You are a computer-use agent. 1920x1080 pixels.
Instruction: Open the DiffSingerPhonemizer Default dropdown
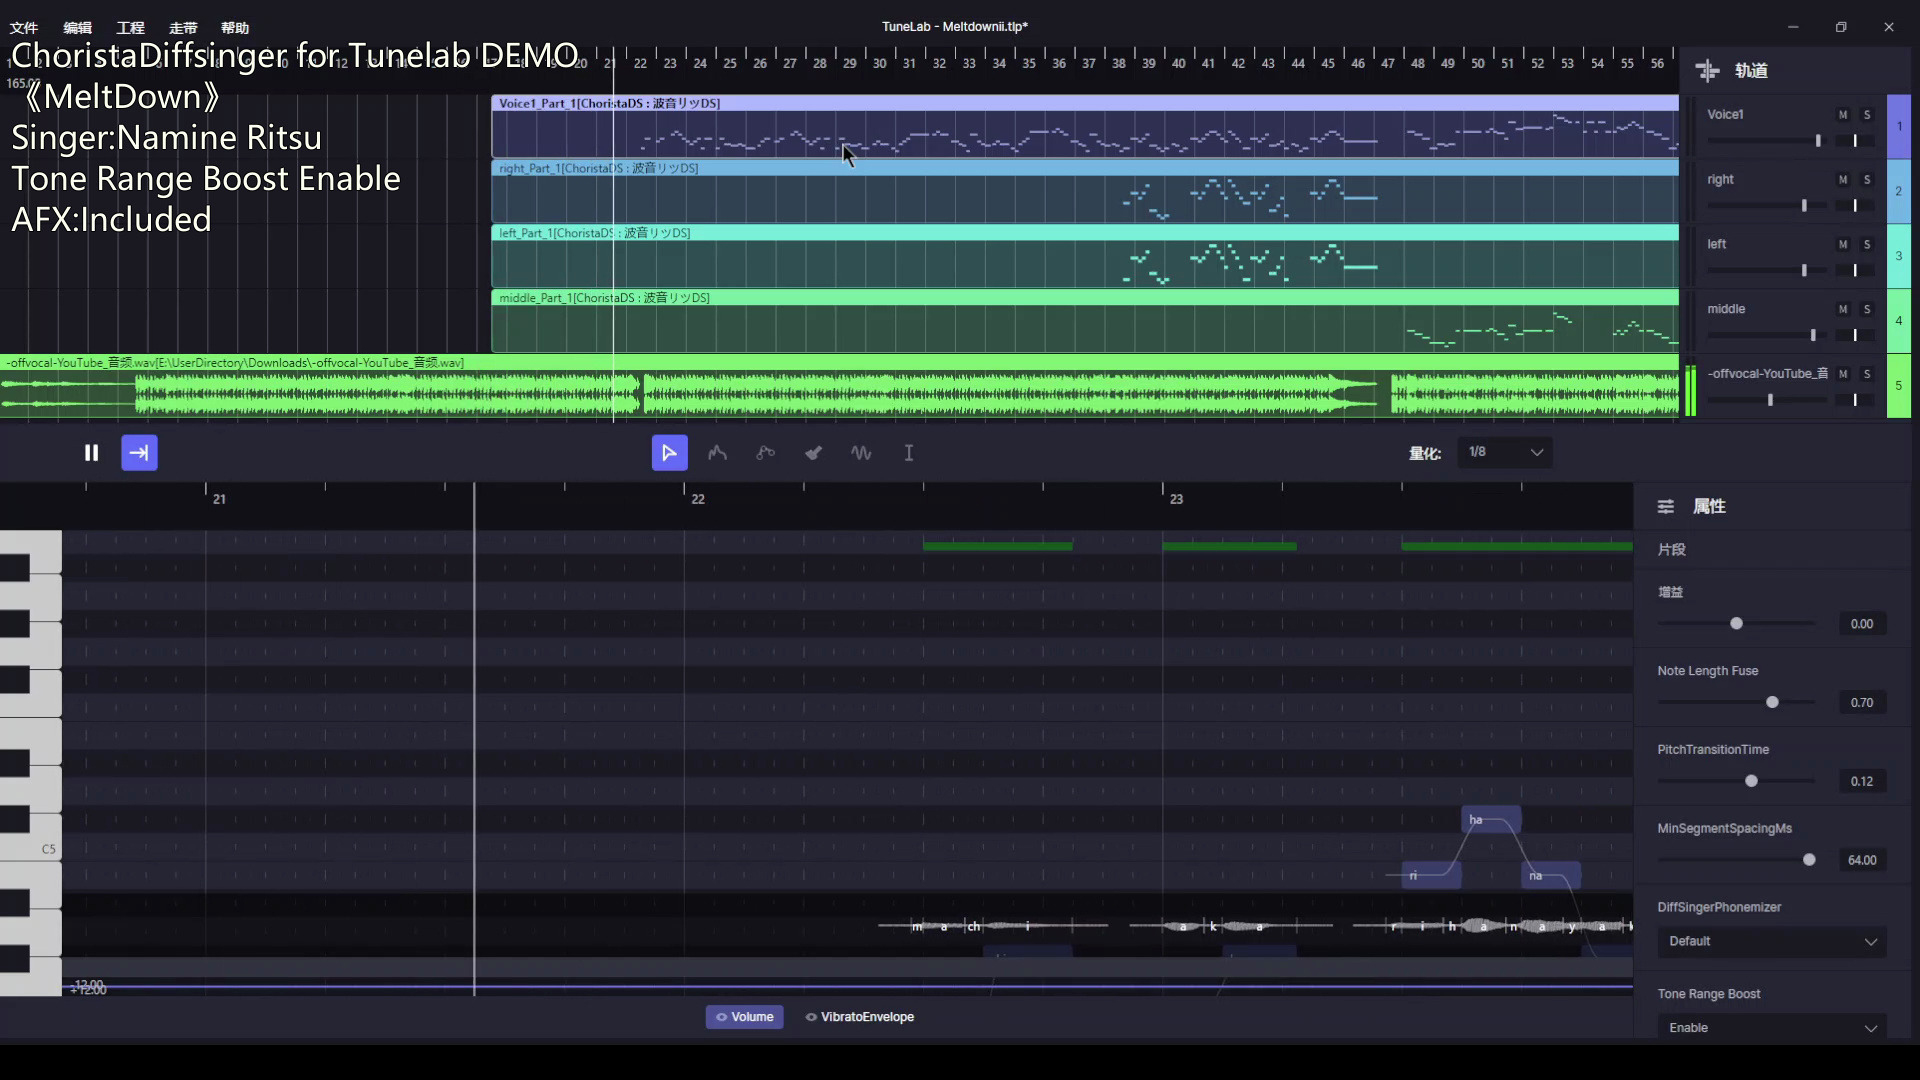[1771, 941]
